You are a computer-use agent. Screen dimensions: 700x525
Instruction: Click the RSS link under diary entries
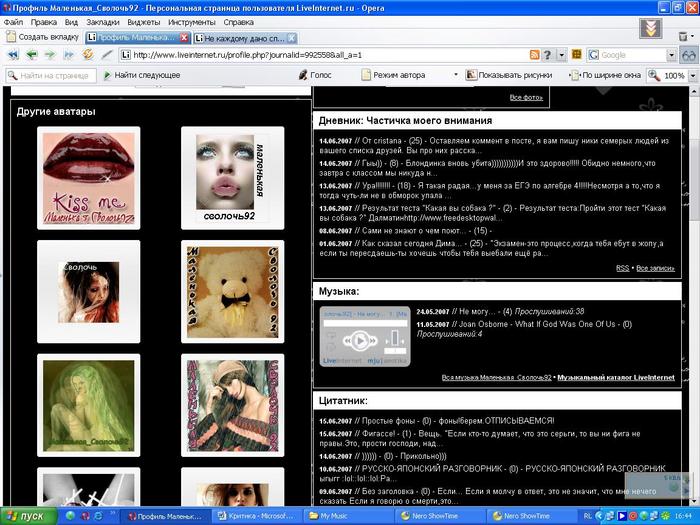(x=622, y=268)
